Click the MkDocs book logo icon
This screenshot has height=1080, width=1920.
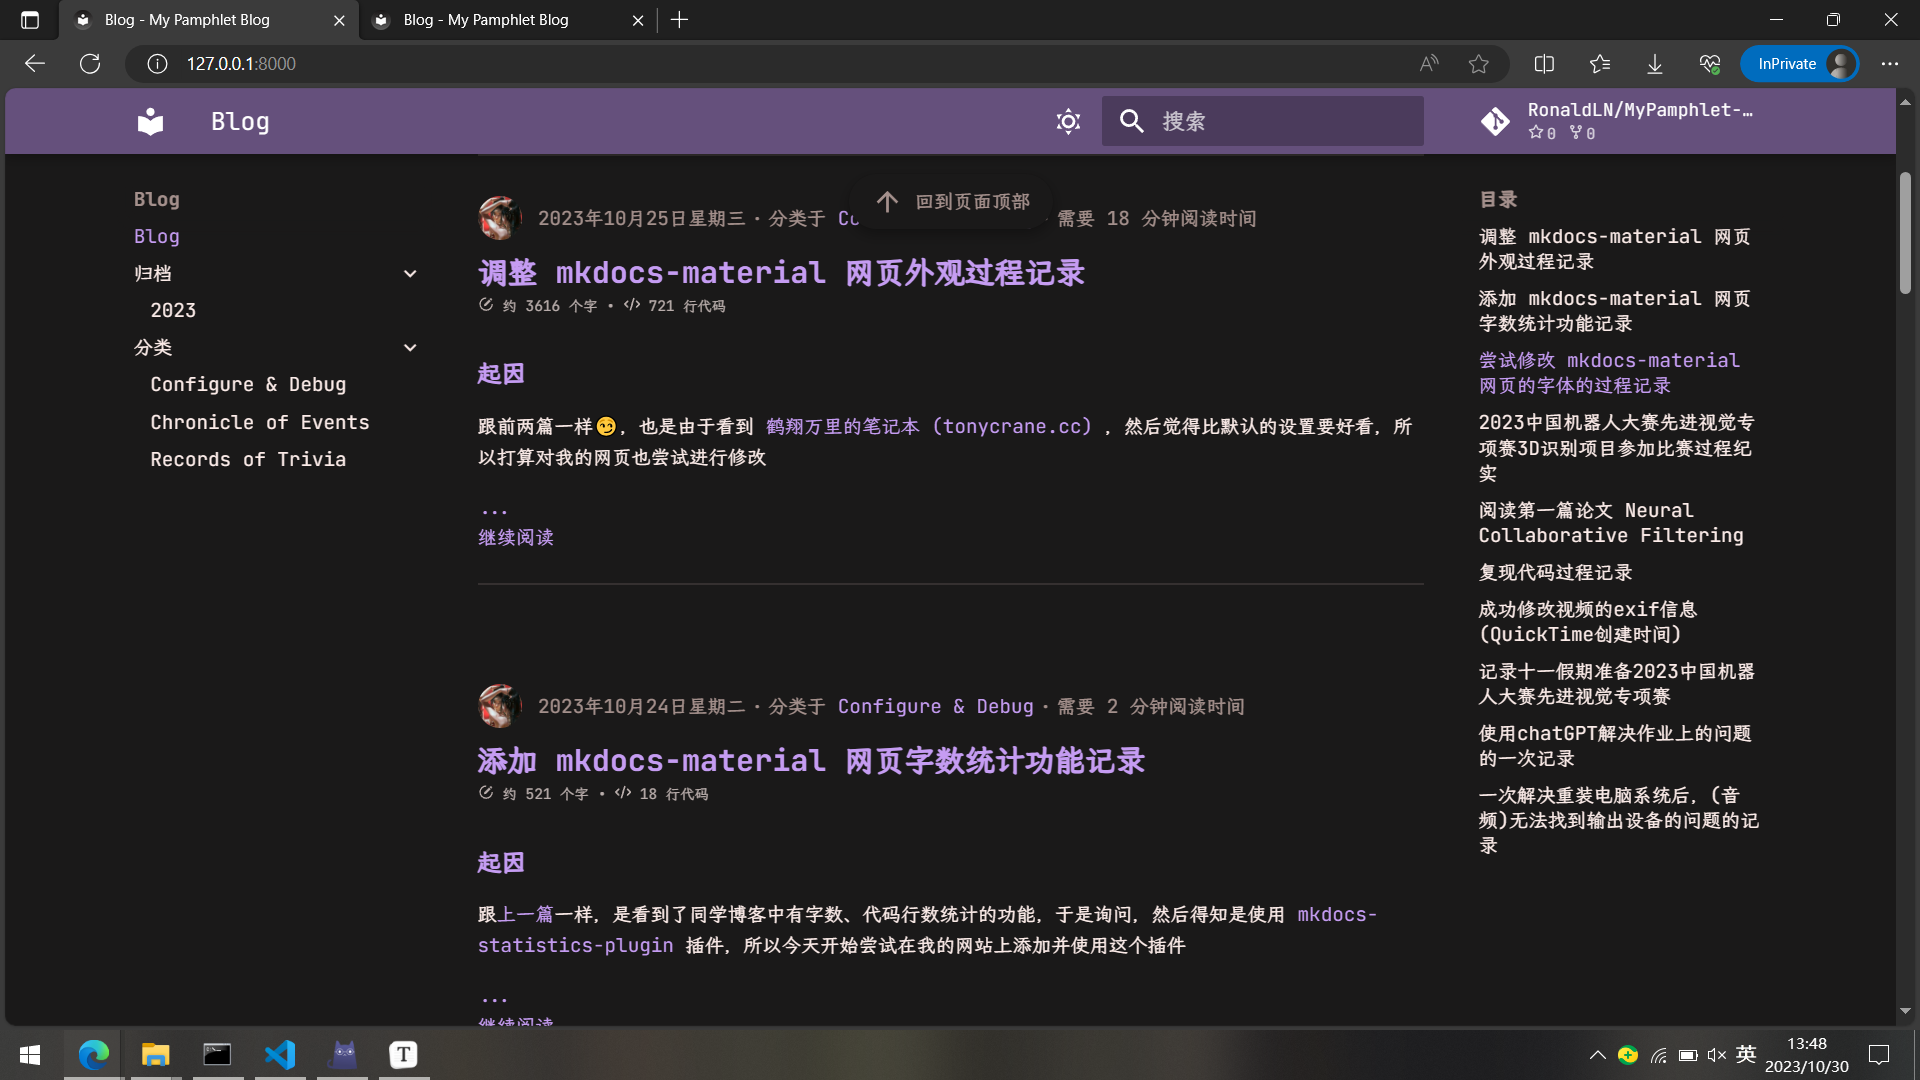tap(150, 121)
